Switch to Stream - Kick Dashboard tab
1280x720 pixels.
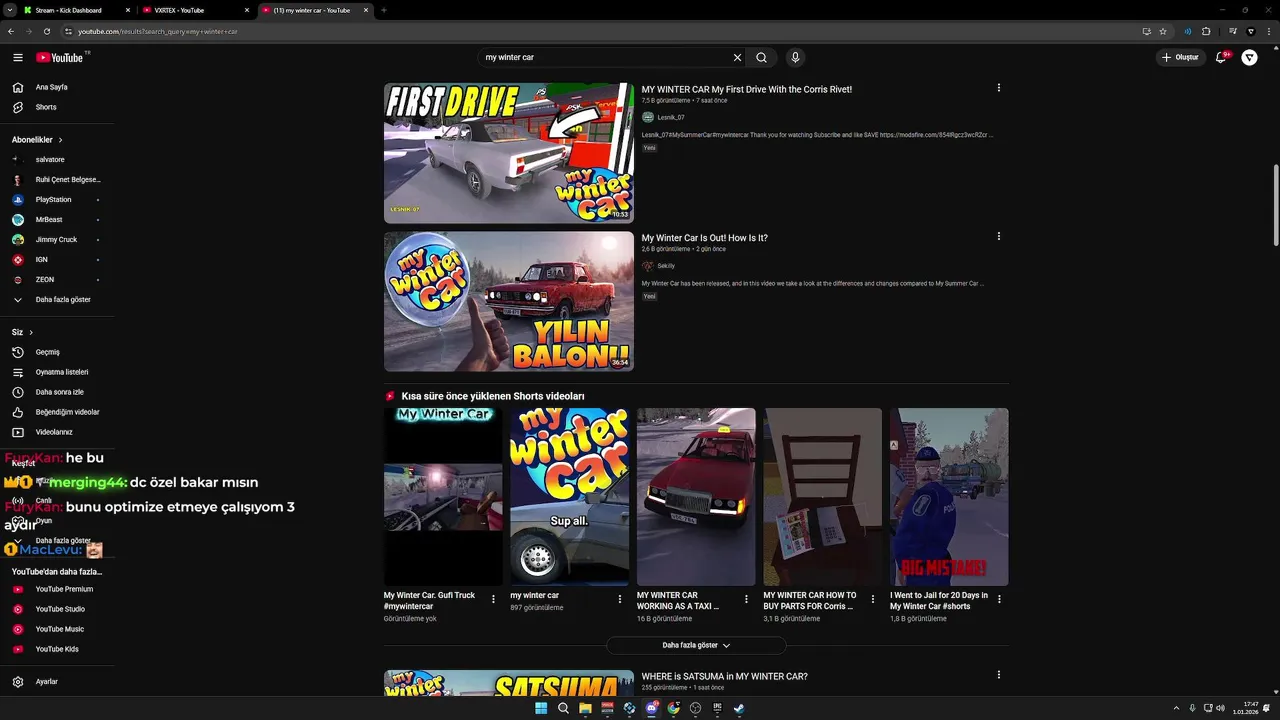pos(75,10)
